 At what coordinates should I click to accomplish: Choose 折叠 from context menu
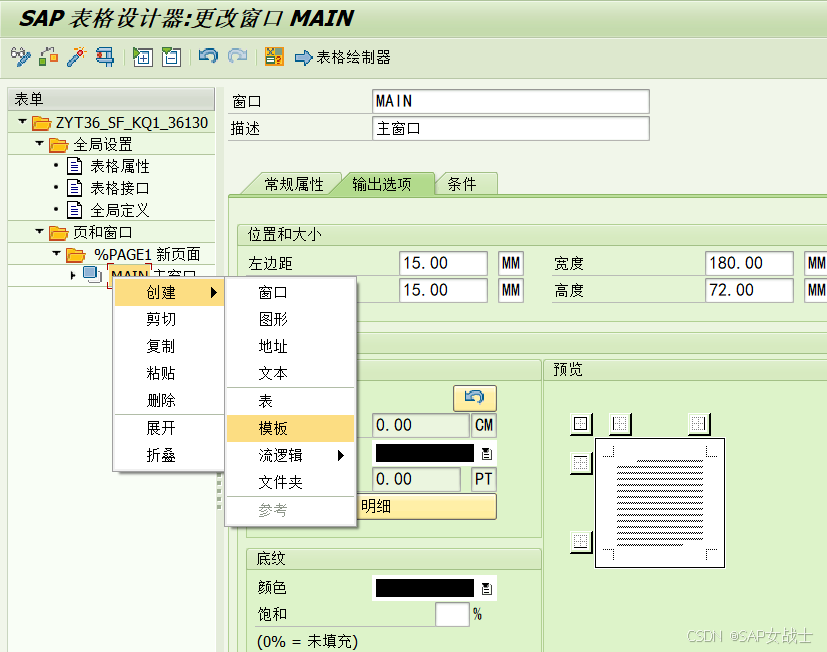tap(169, 455)
